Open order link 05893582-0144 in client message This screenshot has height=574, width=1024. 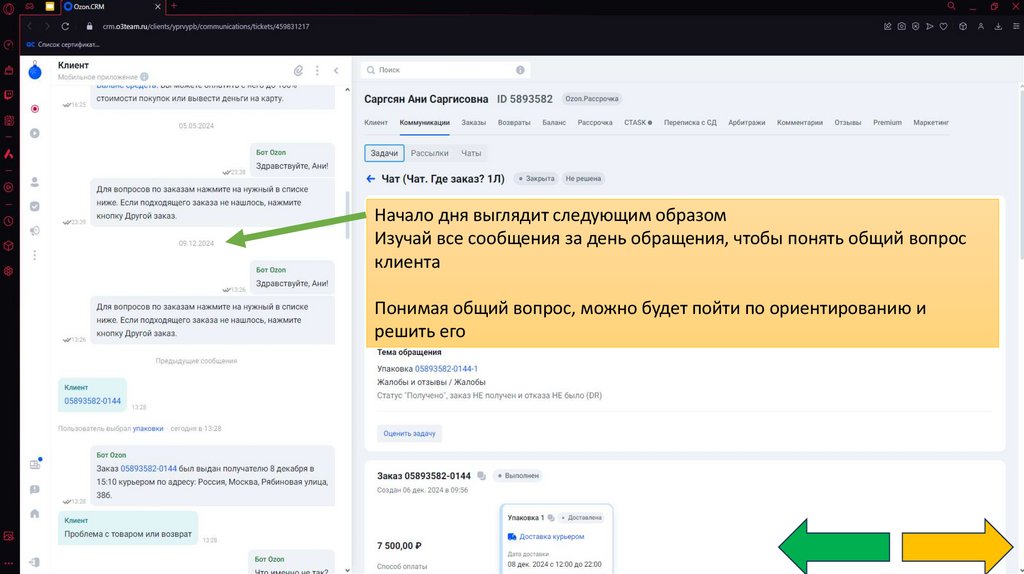92,401
